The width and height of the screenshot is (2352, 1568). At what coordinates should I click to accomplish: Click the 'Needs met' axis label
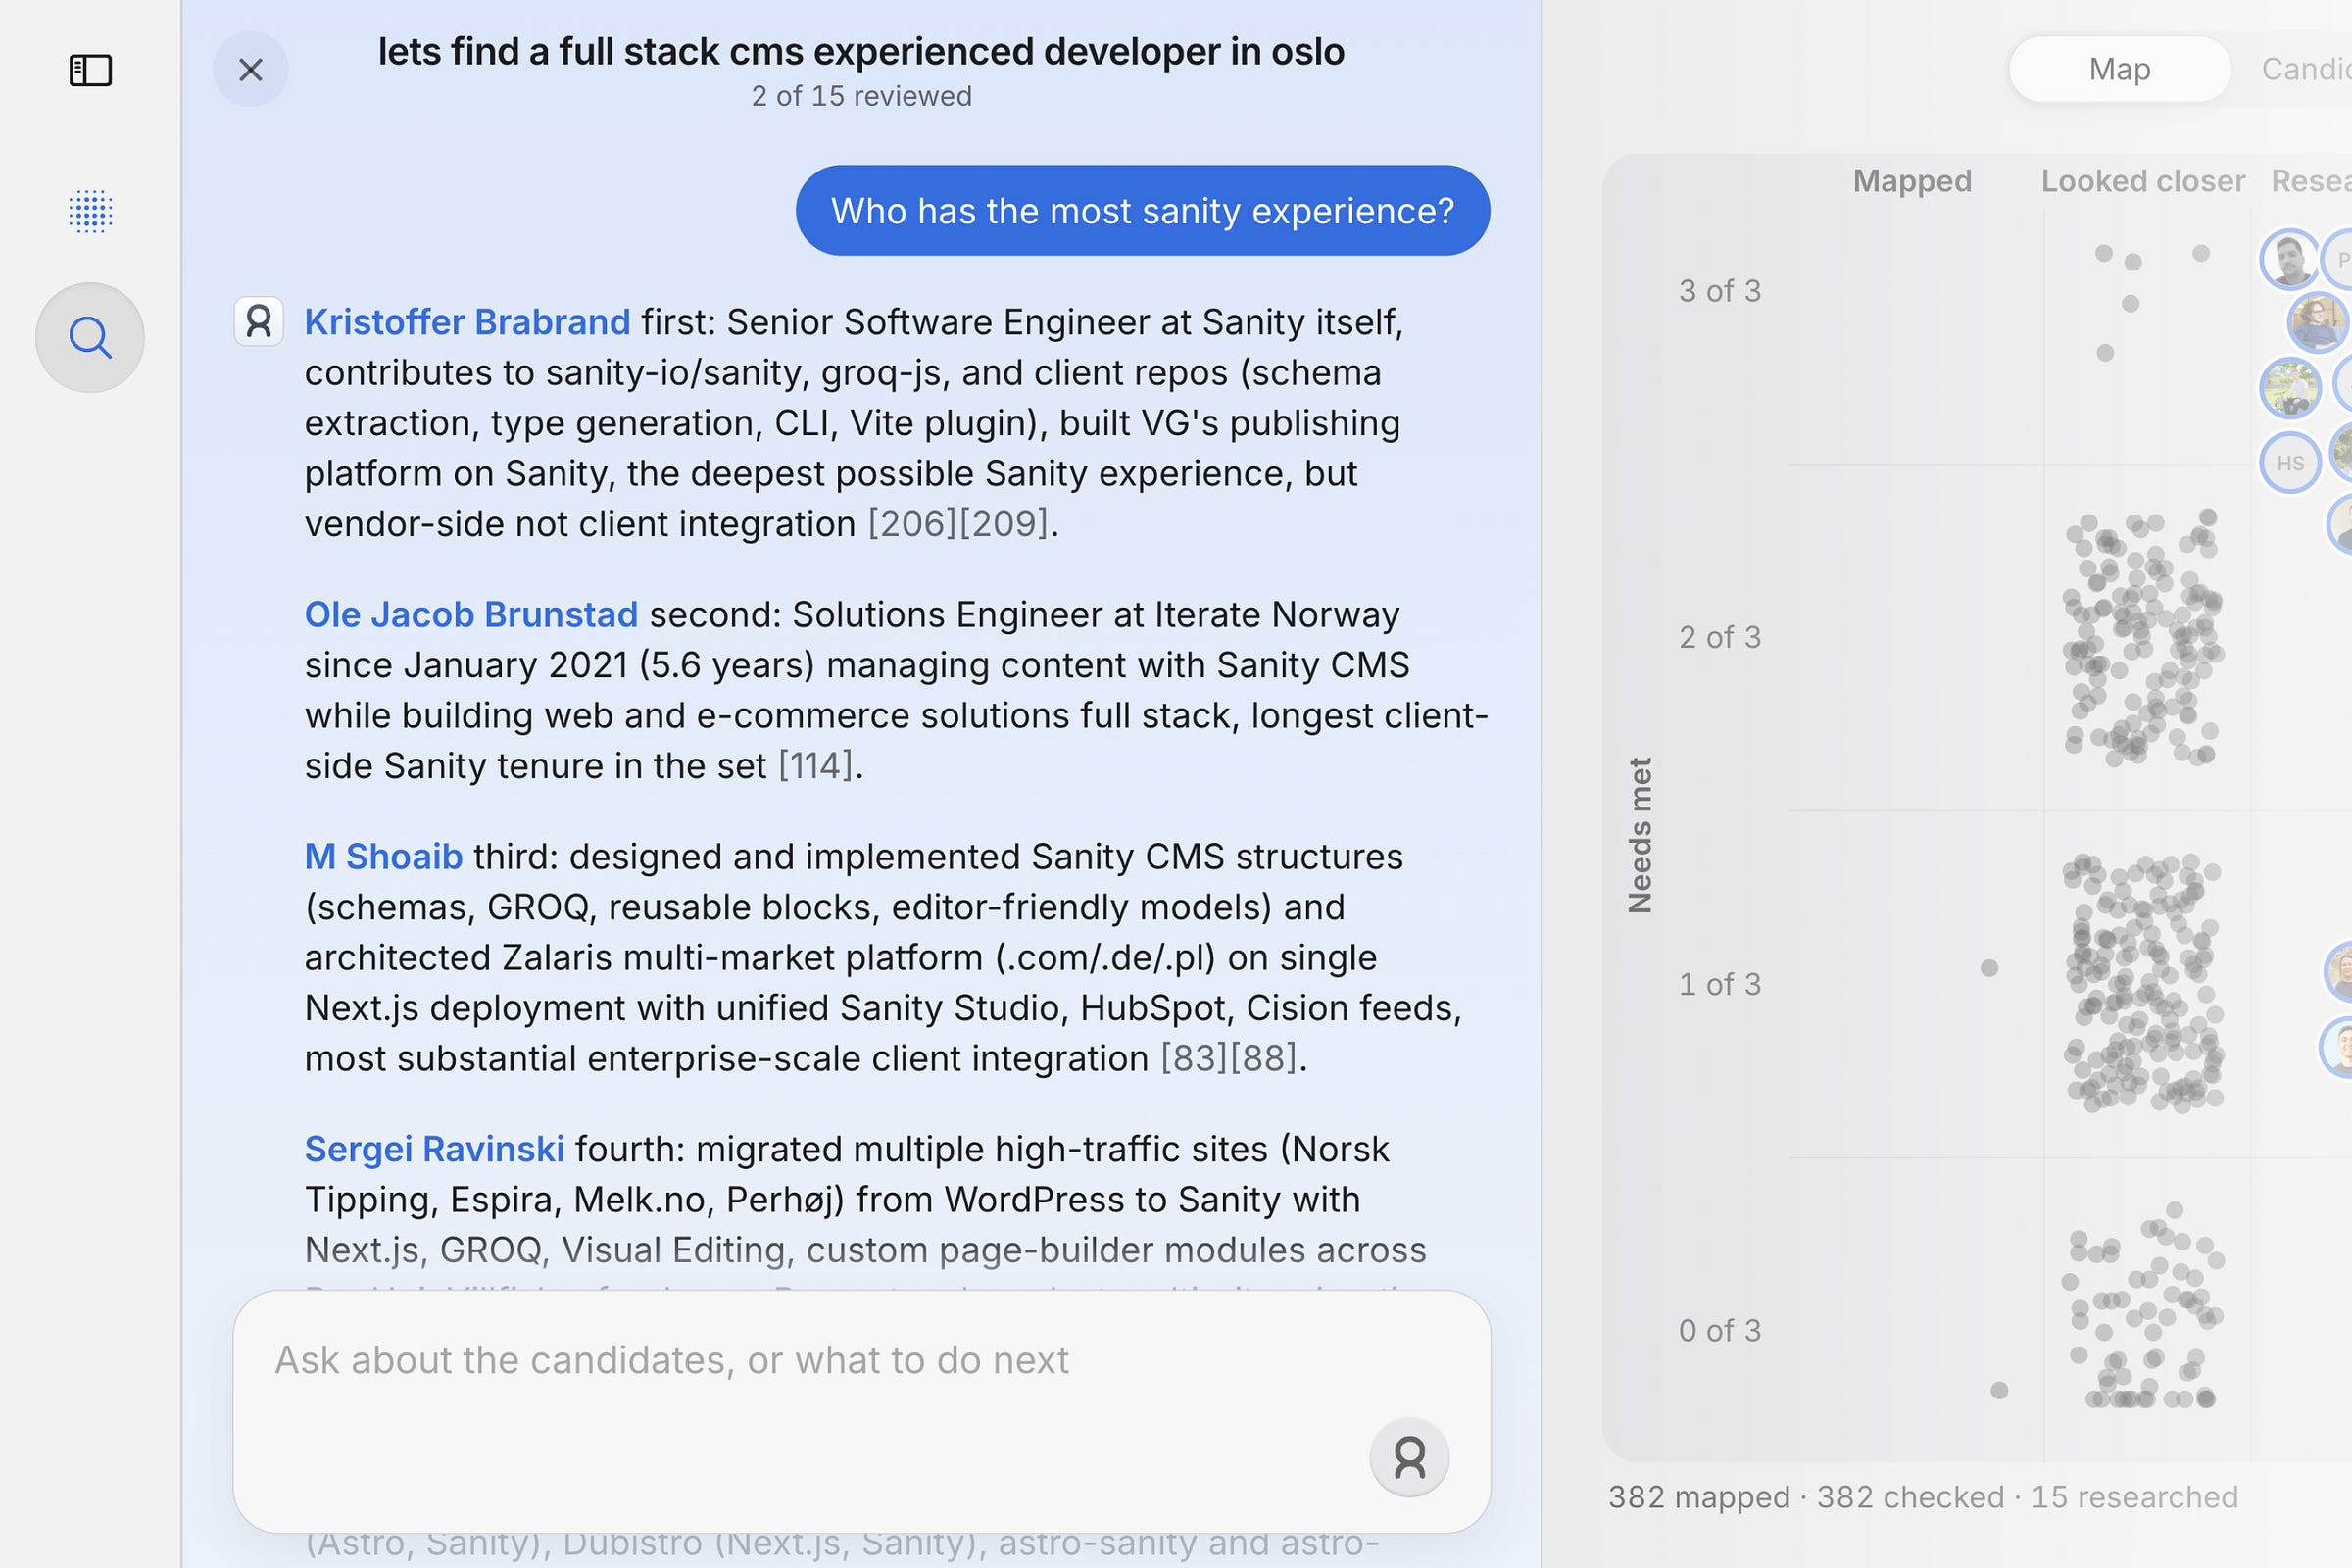[x=1640, y=835]
